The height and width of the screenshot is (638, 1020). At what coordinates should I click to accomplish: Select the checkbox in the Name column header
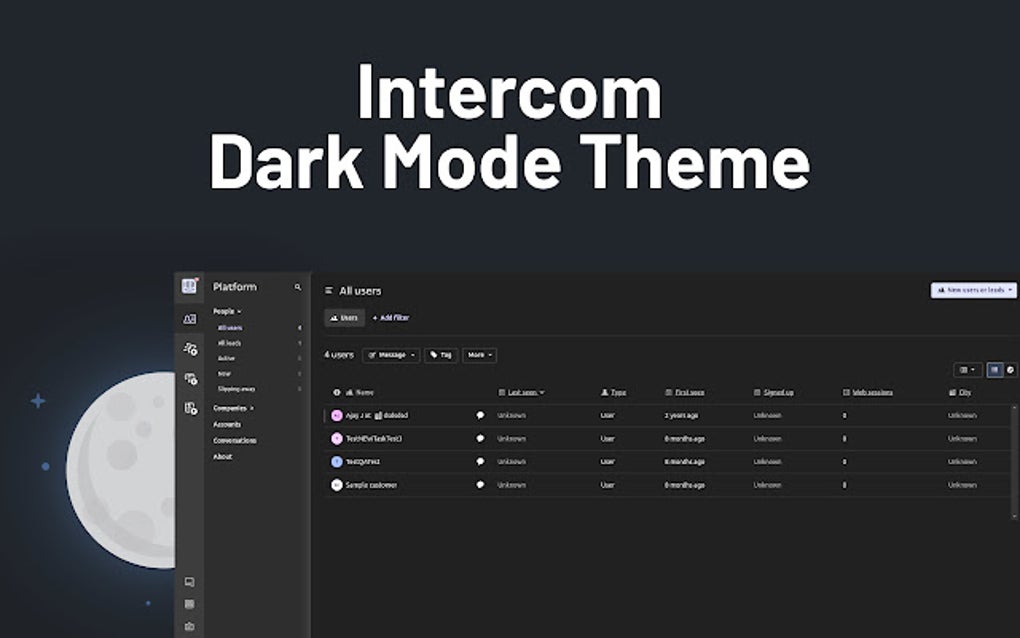(x=336, y=392)
